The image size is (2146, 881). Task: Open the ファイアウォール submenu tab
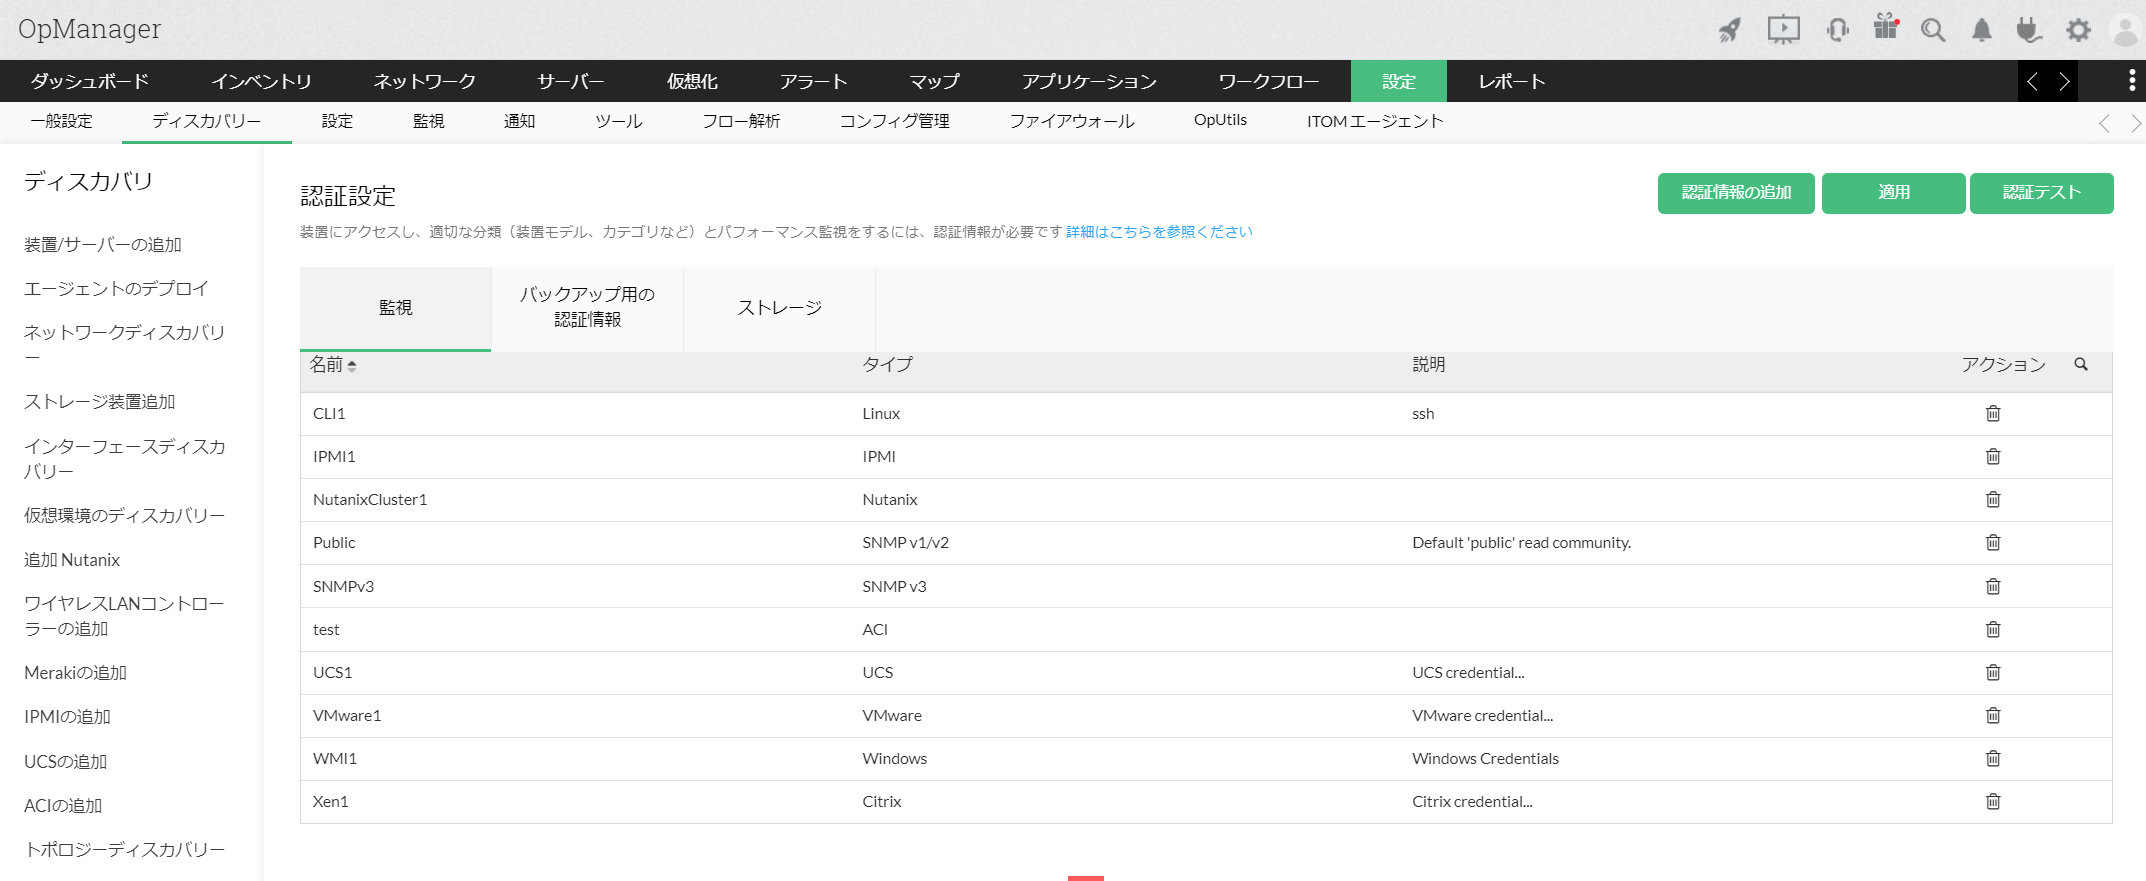[1072, 121]
